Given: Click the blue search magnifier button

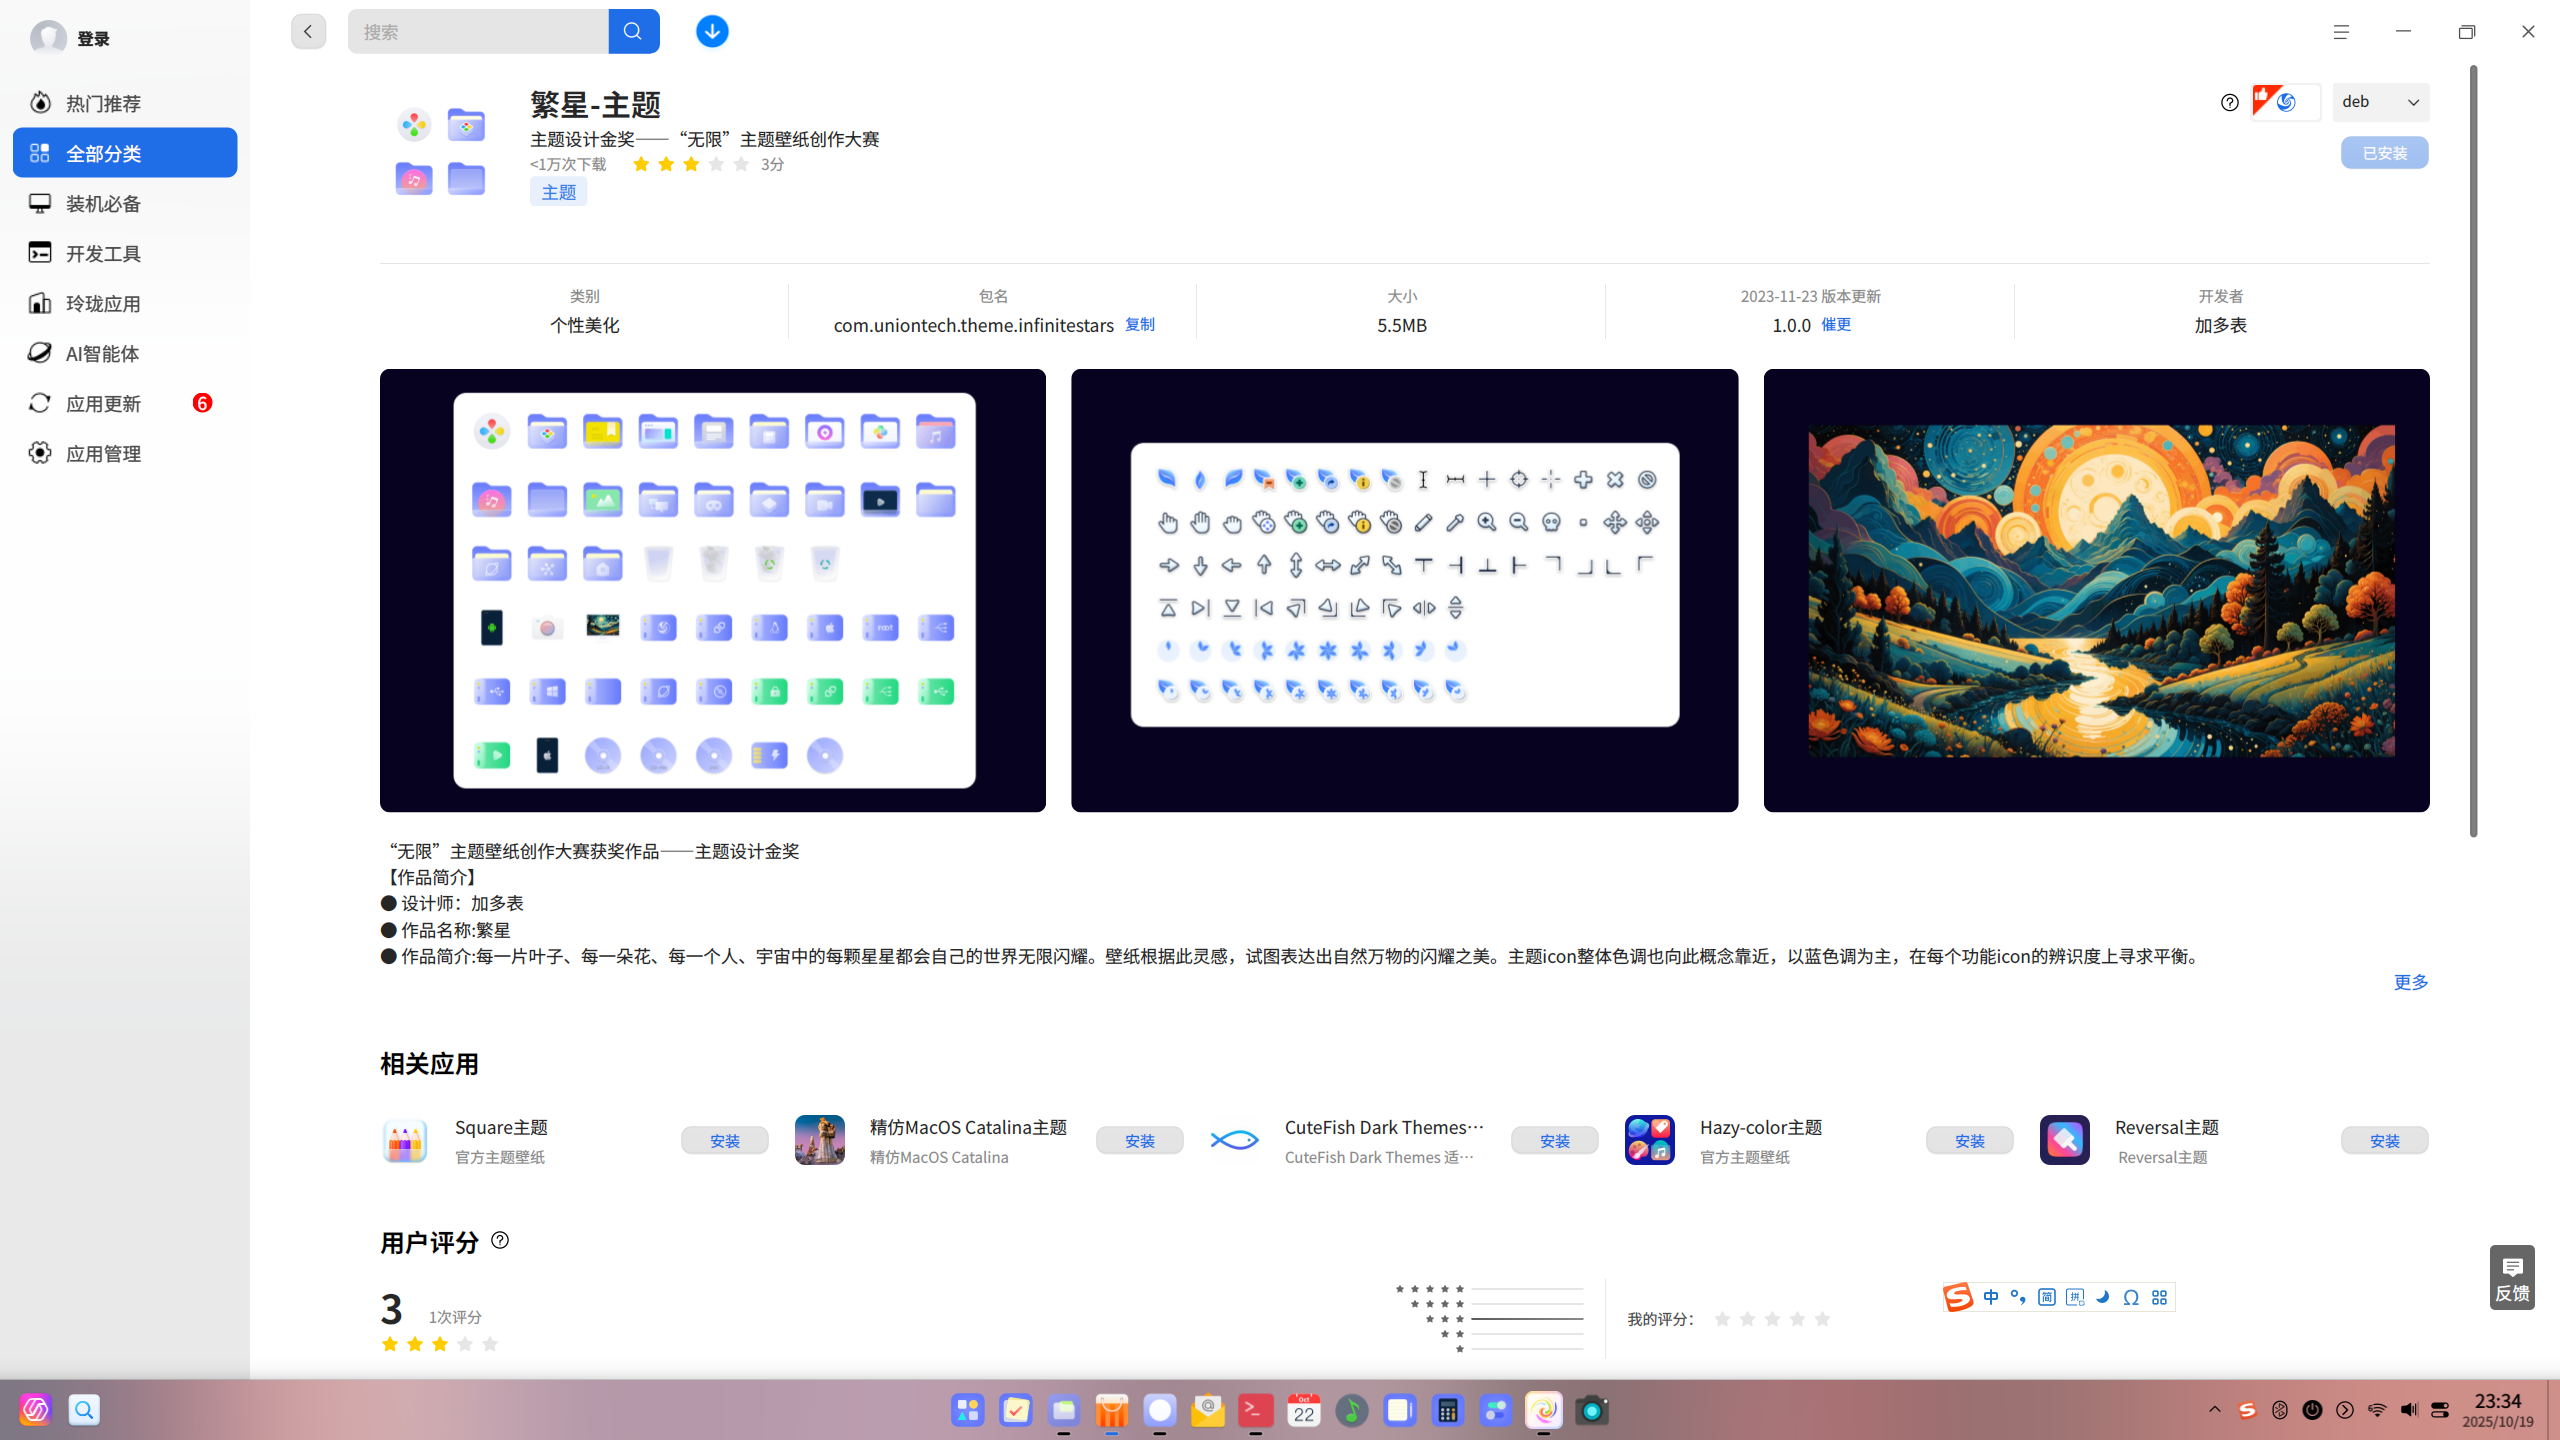Looking at the screenshot, I should click(x=633, y=32).
